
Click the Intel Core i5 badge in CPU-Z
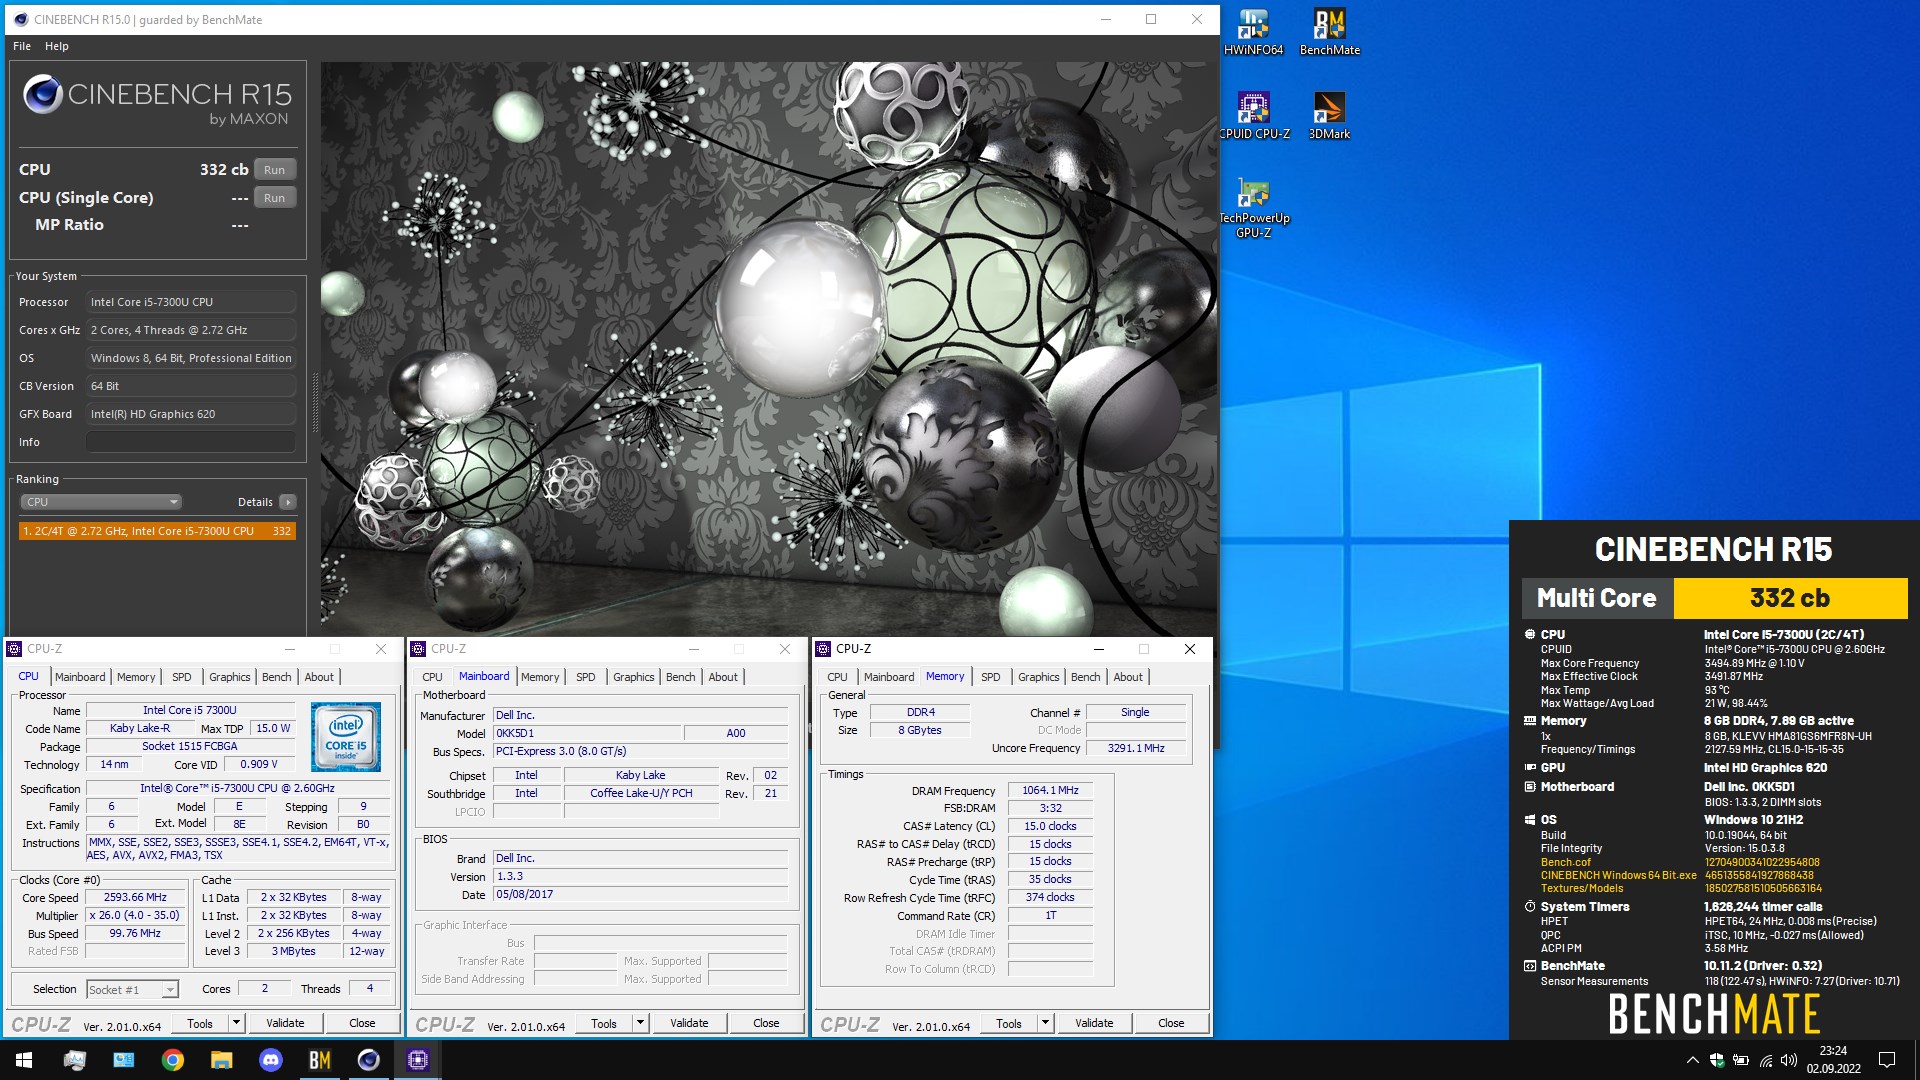346,737
